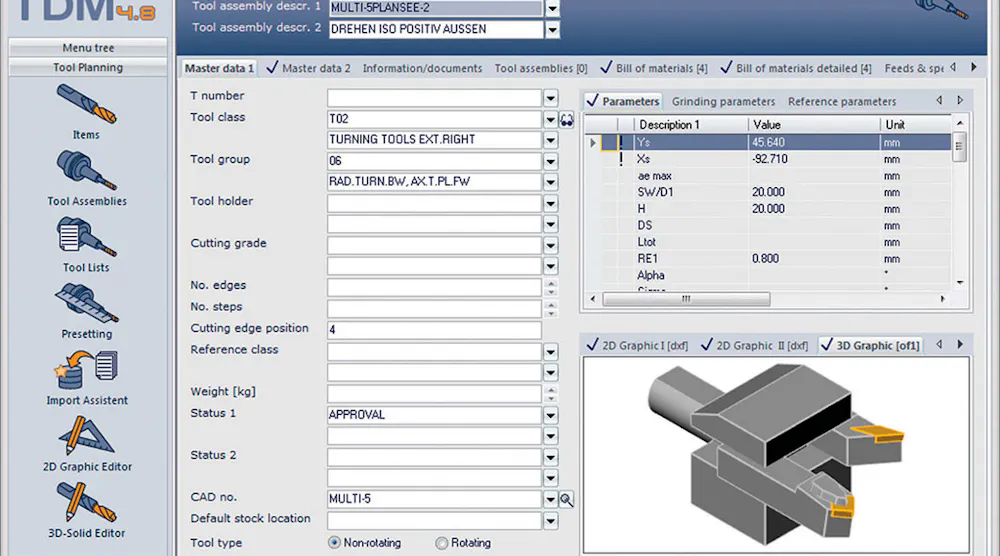Expand Tool assembly descr. 2 dropdown
The height and width of the screenshot is (556, 1000).
coord(552,29)
